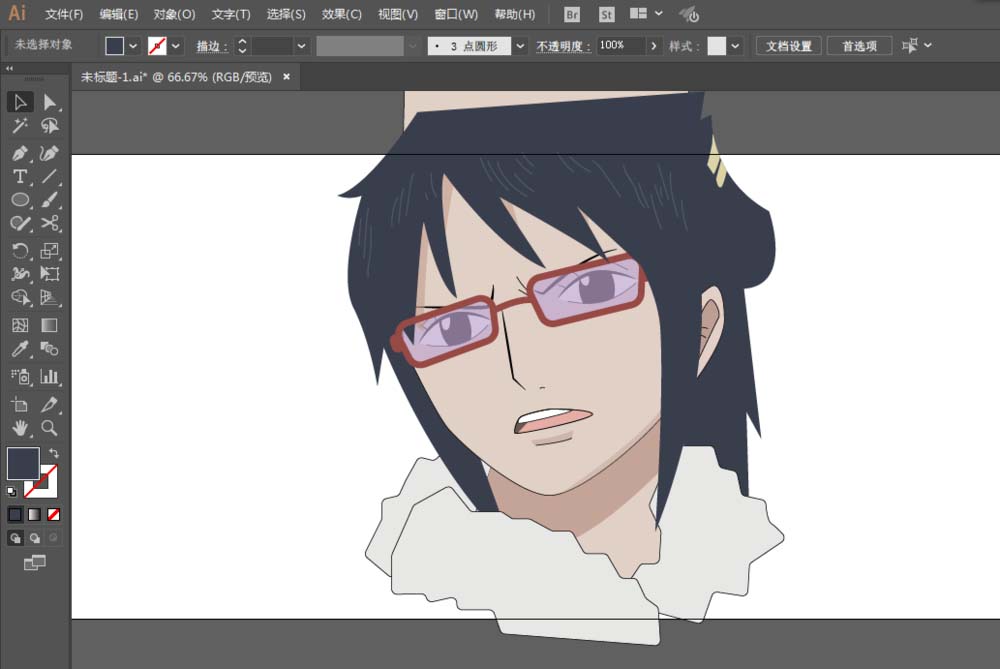Reset default fill and stroke
Image resolution: width=1000 pixels, height=669 pixels.
click(11, 492)
